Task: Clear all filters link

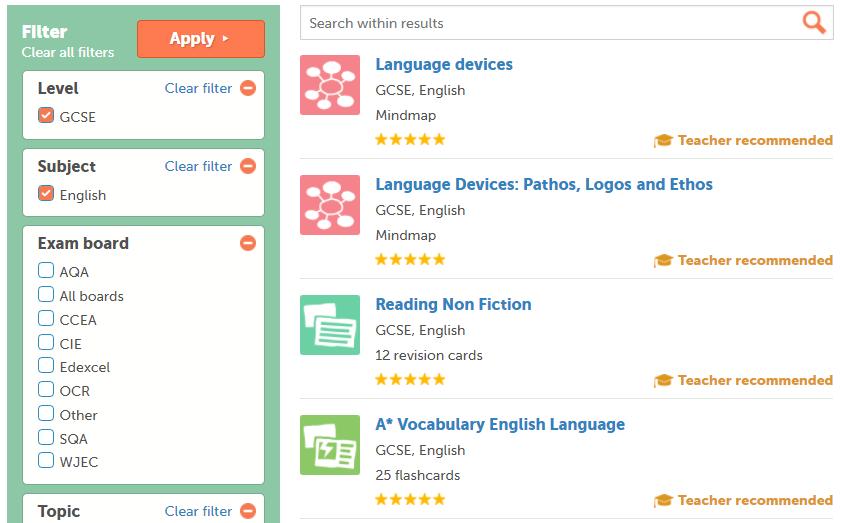Action: coord(68,52)
